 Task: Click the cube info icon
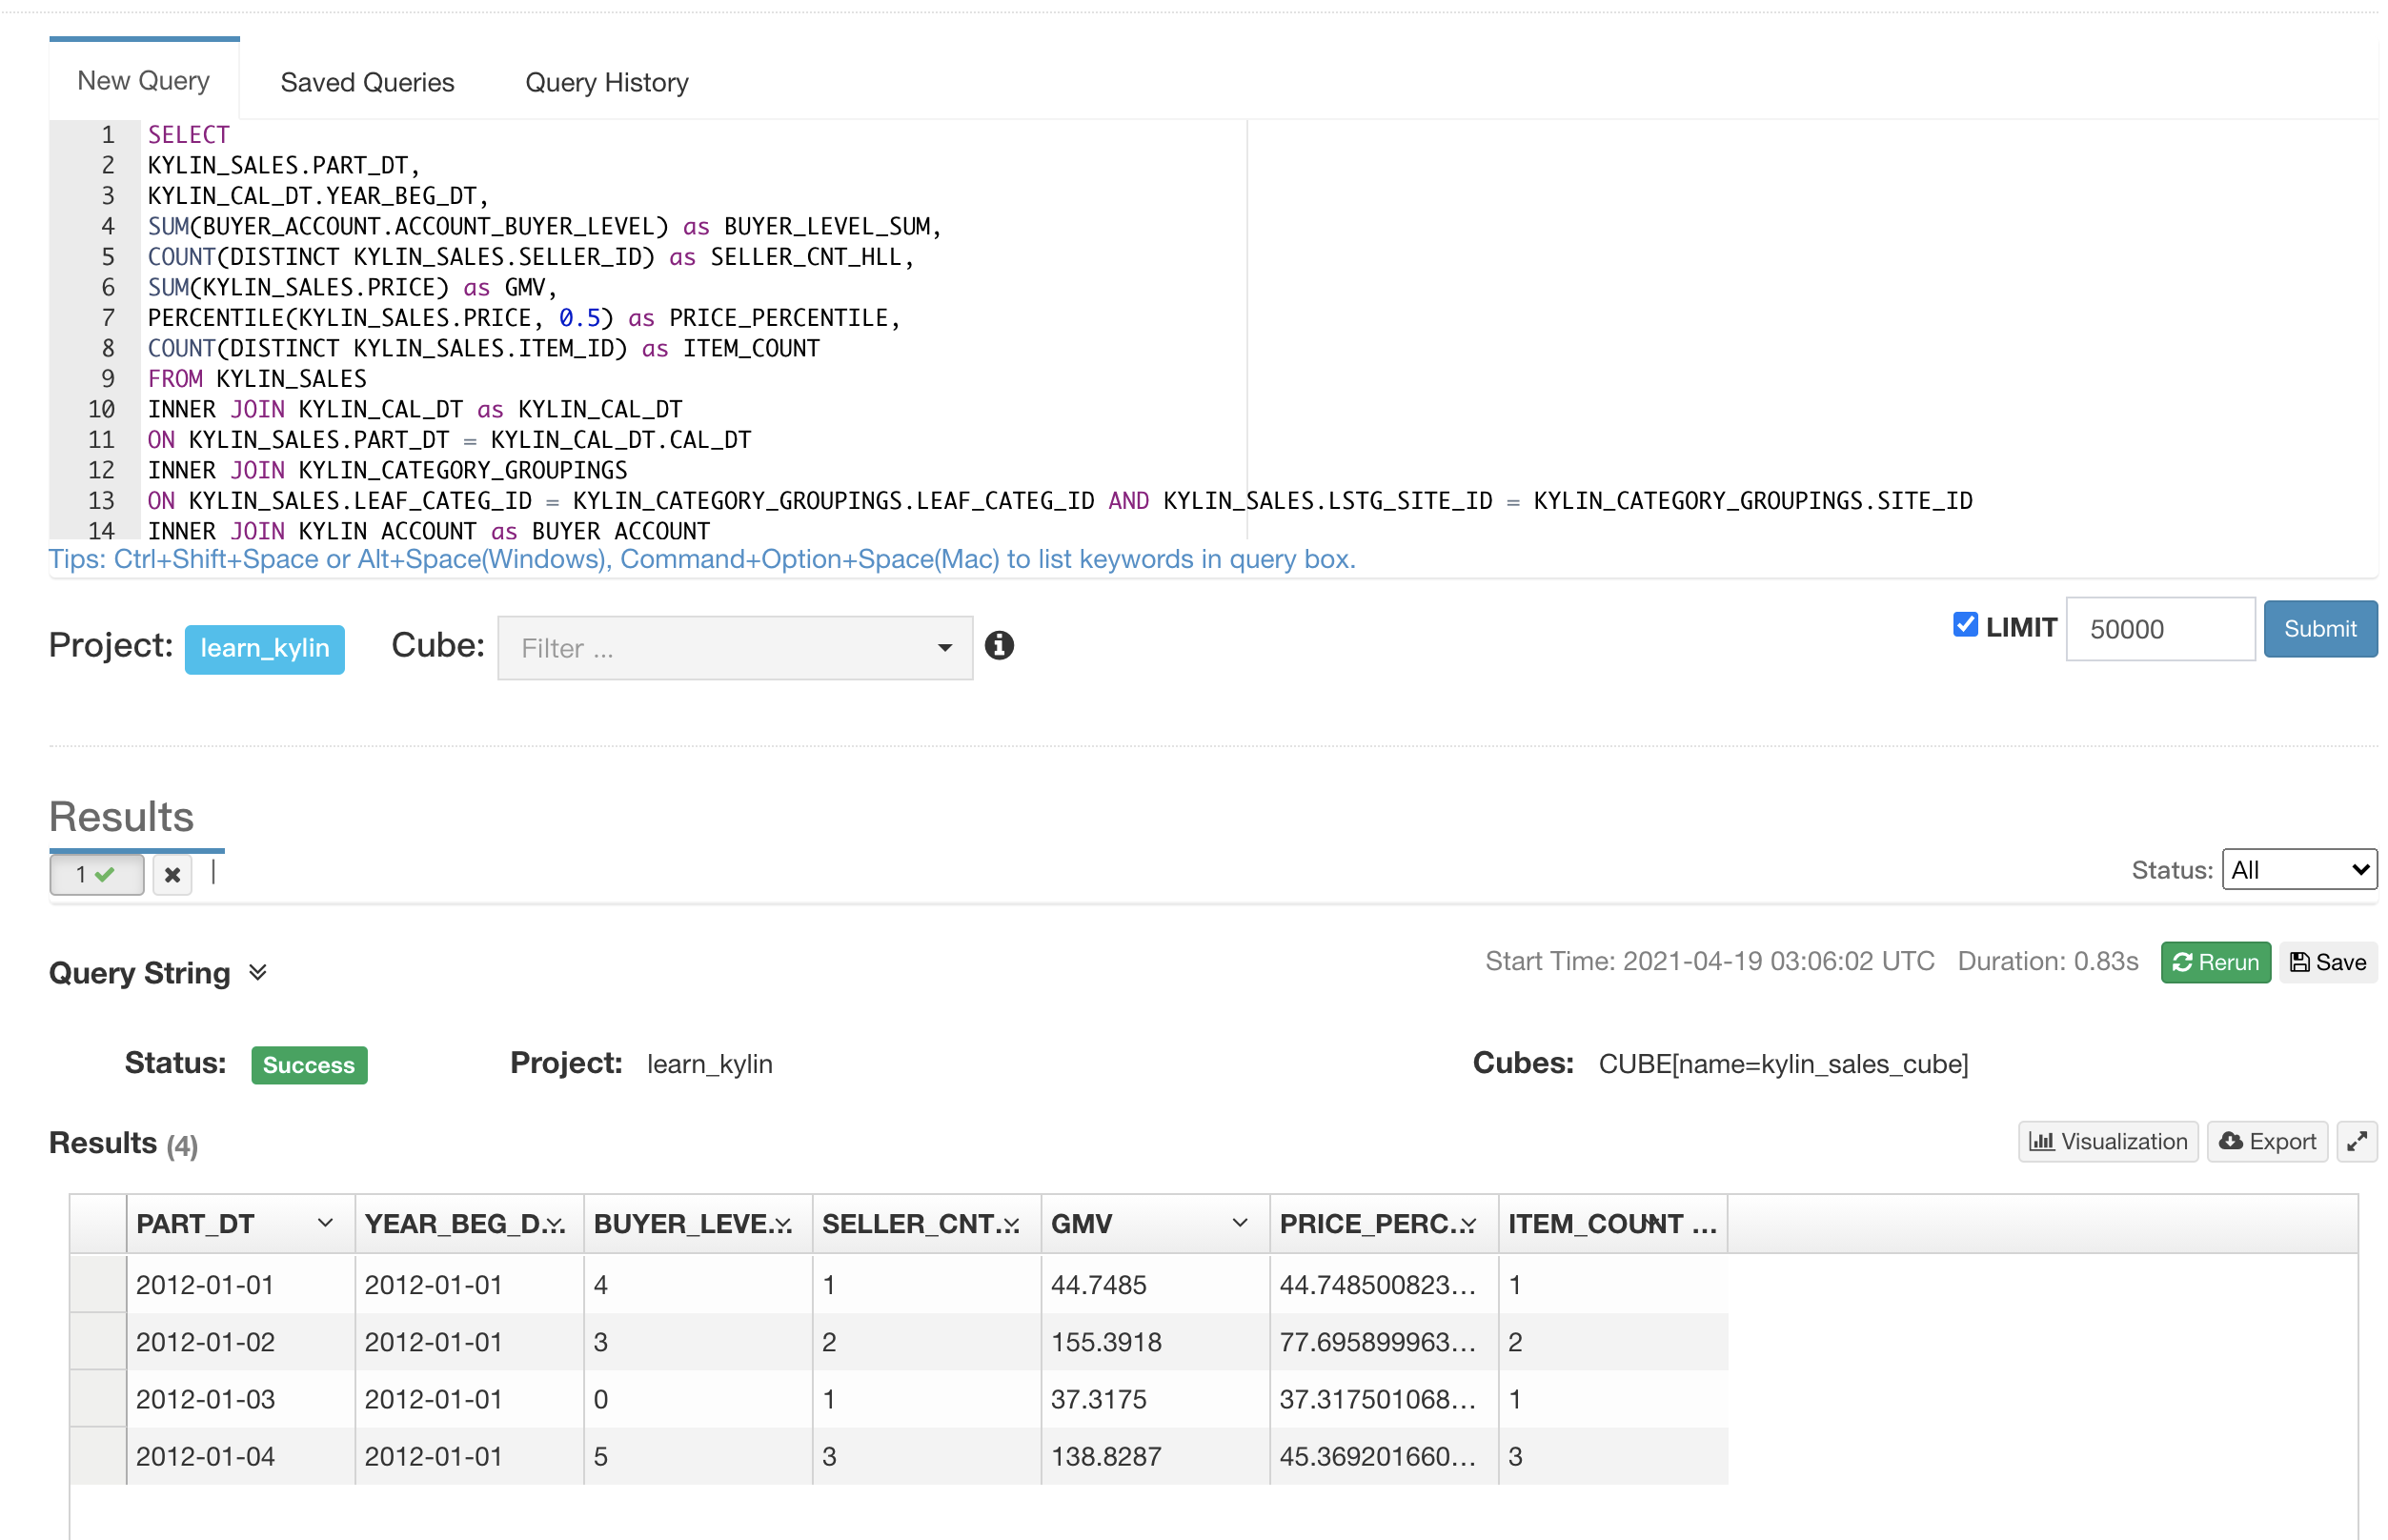click(x=998, y=646)
